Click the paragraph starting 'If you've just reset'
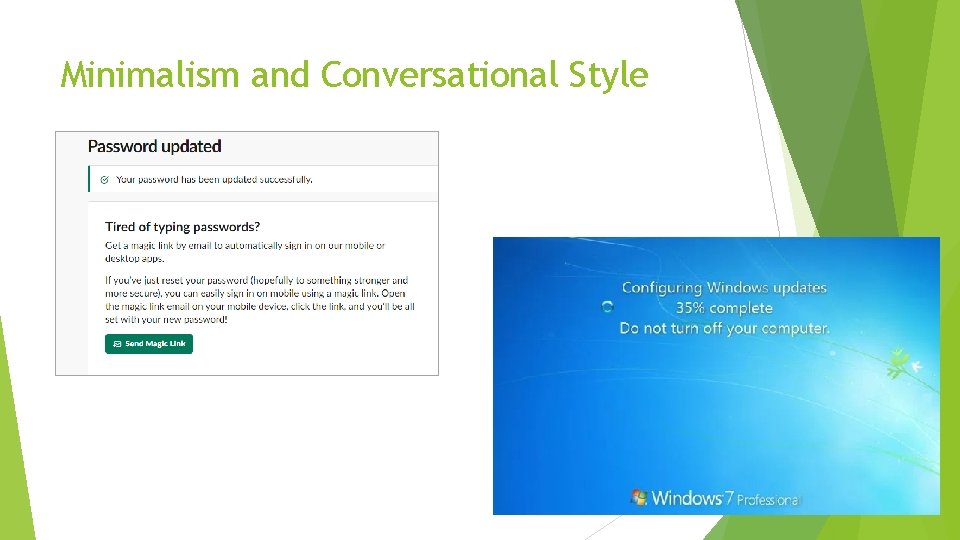 (x=260, y=300)
